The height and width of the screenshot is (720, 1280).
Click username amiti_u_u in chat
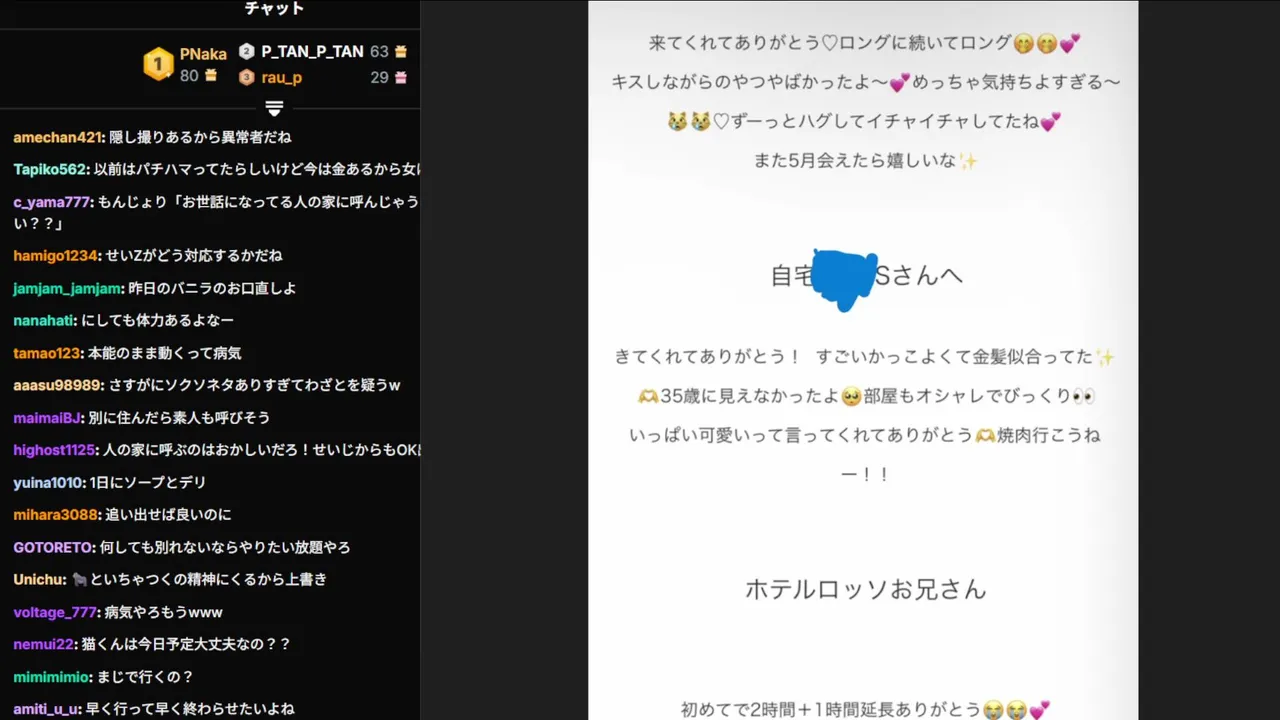point(46,709)
